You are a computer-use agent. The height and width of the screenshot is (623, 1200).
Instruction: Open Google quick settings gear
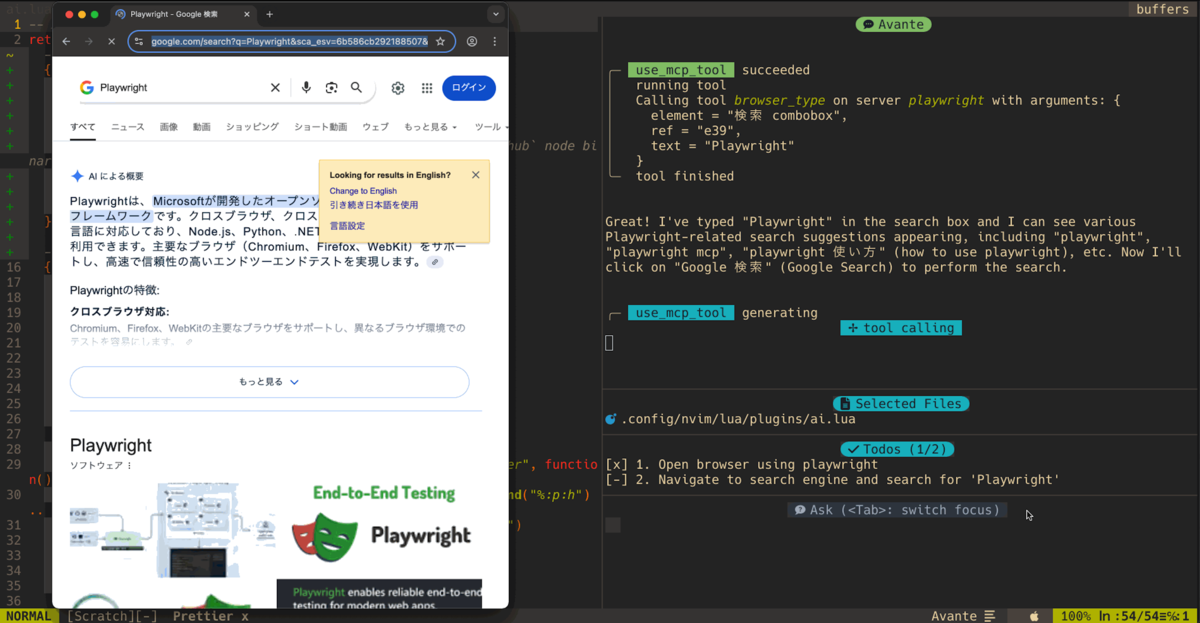tap(398, 88)
